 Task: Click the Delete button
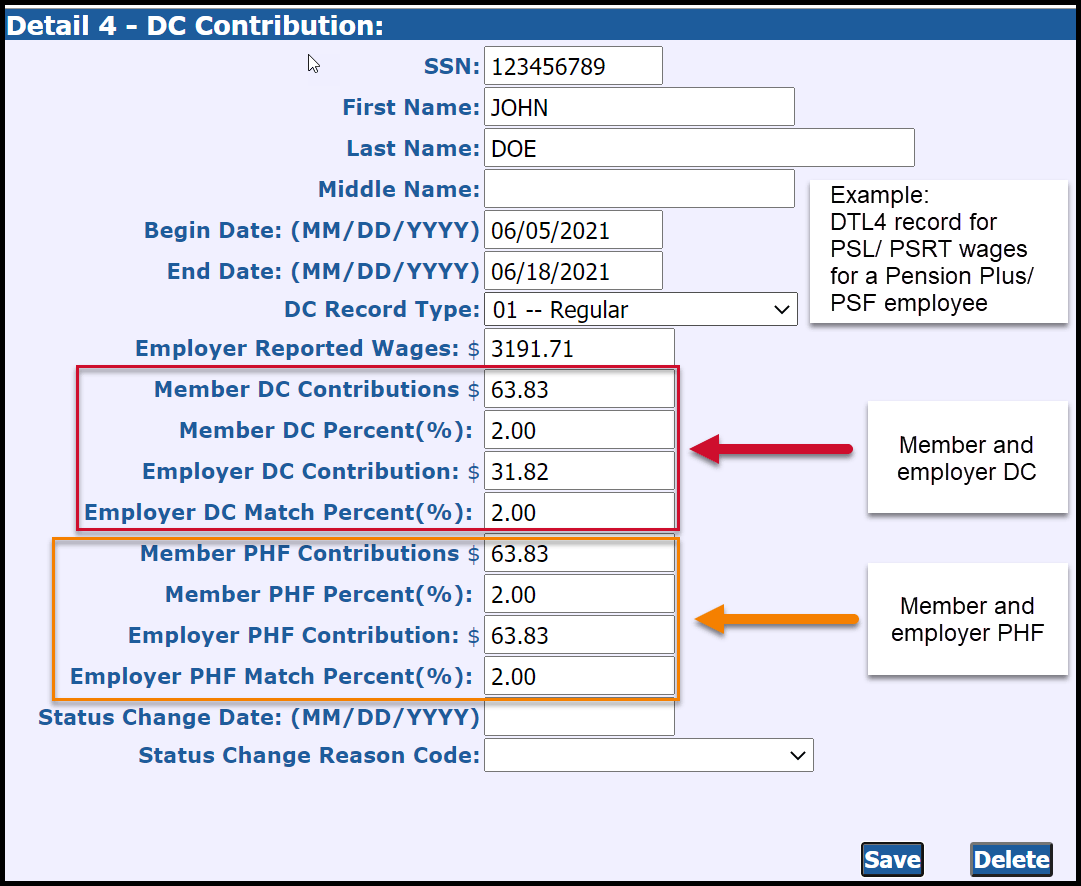pyautogui.click(x=1011, y=859)
